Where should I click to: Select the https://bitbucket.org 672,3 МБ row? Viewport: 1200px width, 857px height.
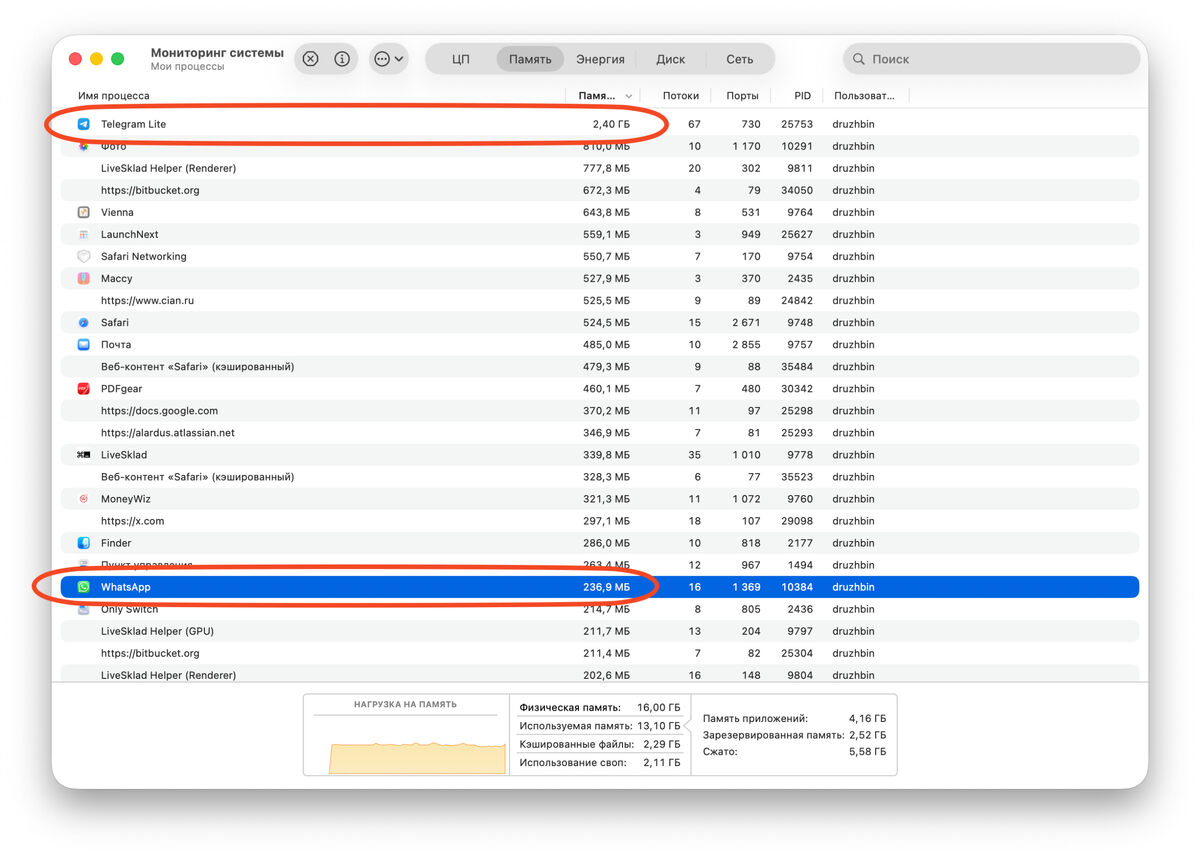[600, 190]
